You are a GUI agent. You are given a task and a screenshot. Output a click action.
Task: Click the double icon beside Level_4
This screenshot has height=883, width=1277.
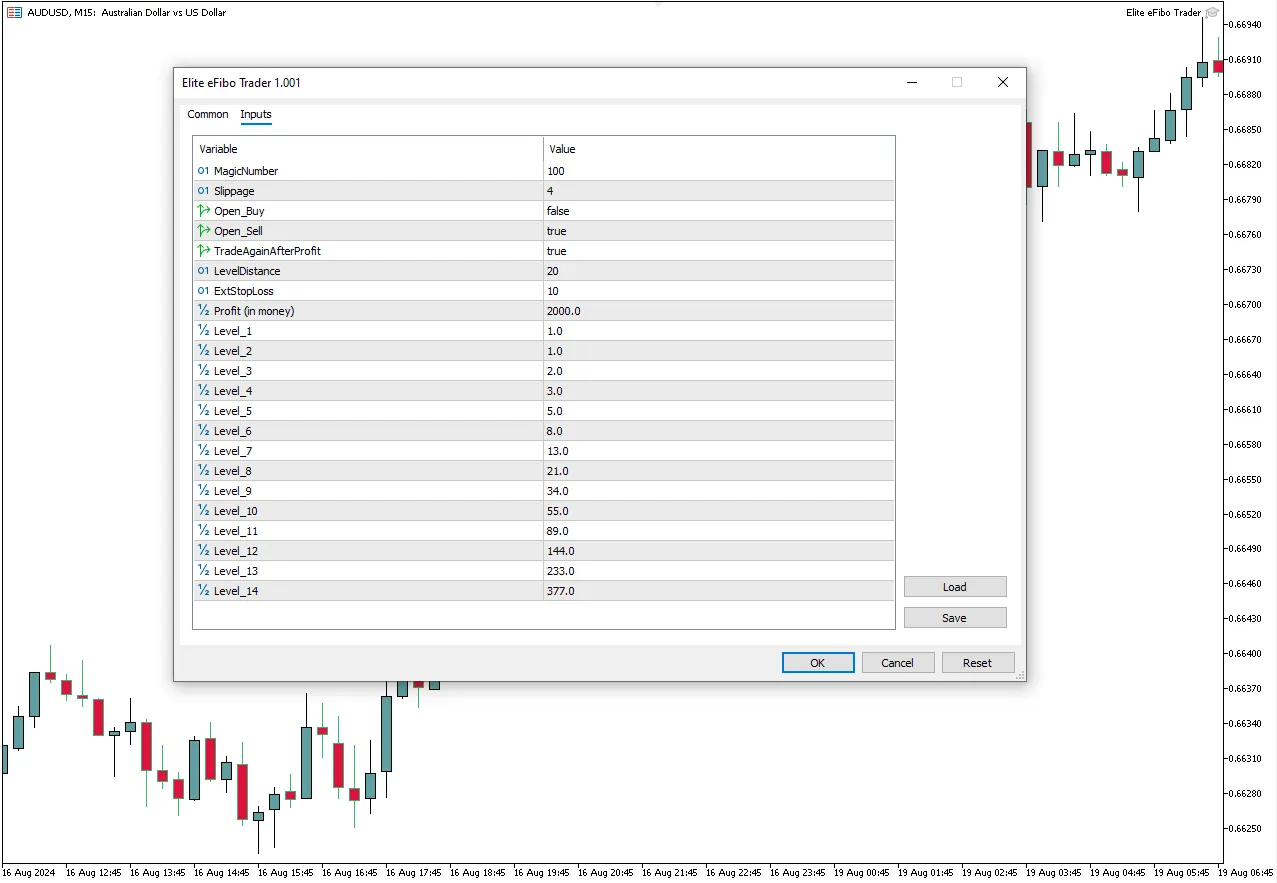204,391
